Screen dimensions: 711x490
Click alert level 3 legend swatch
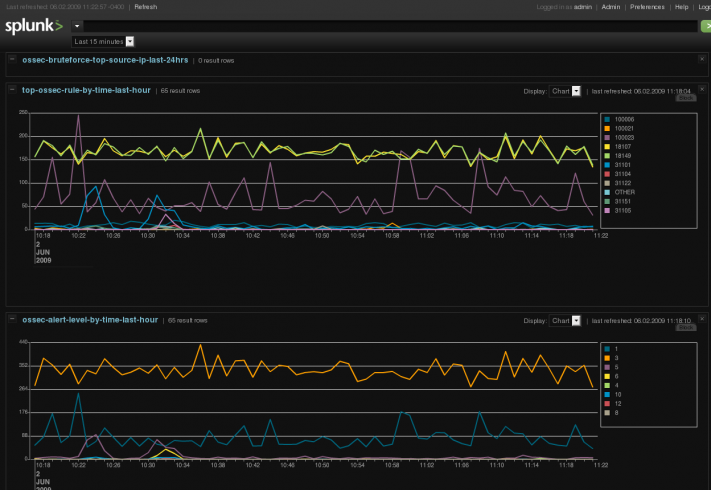(x=607, y=358)
